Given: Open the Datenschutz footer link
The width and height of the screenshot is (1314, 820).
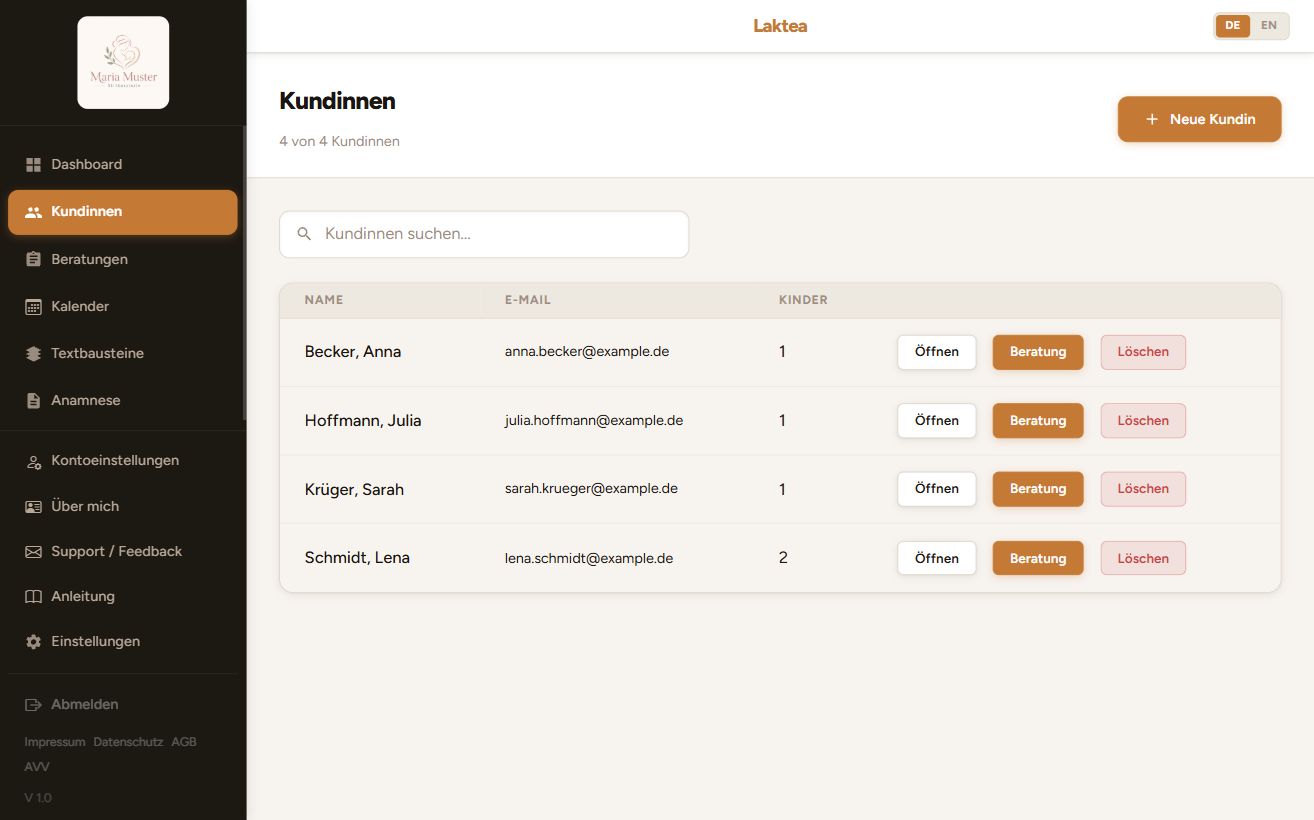Looking at the screenshot, I should click(128, 742).
